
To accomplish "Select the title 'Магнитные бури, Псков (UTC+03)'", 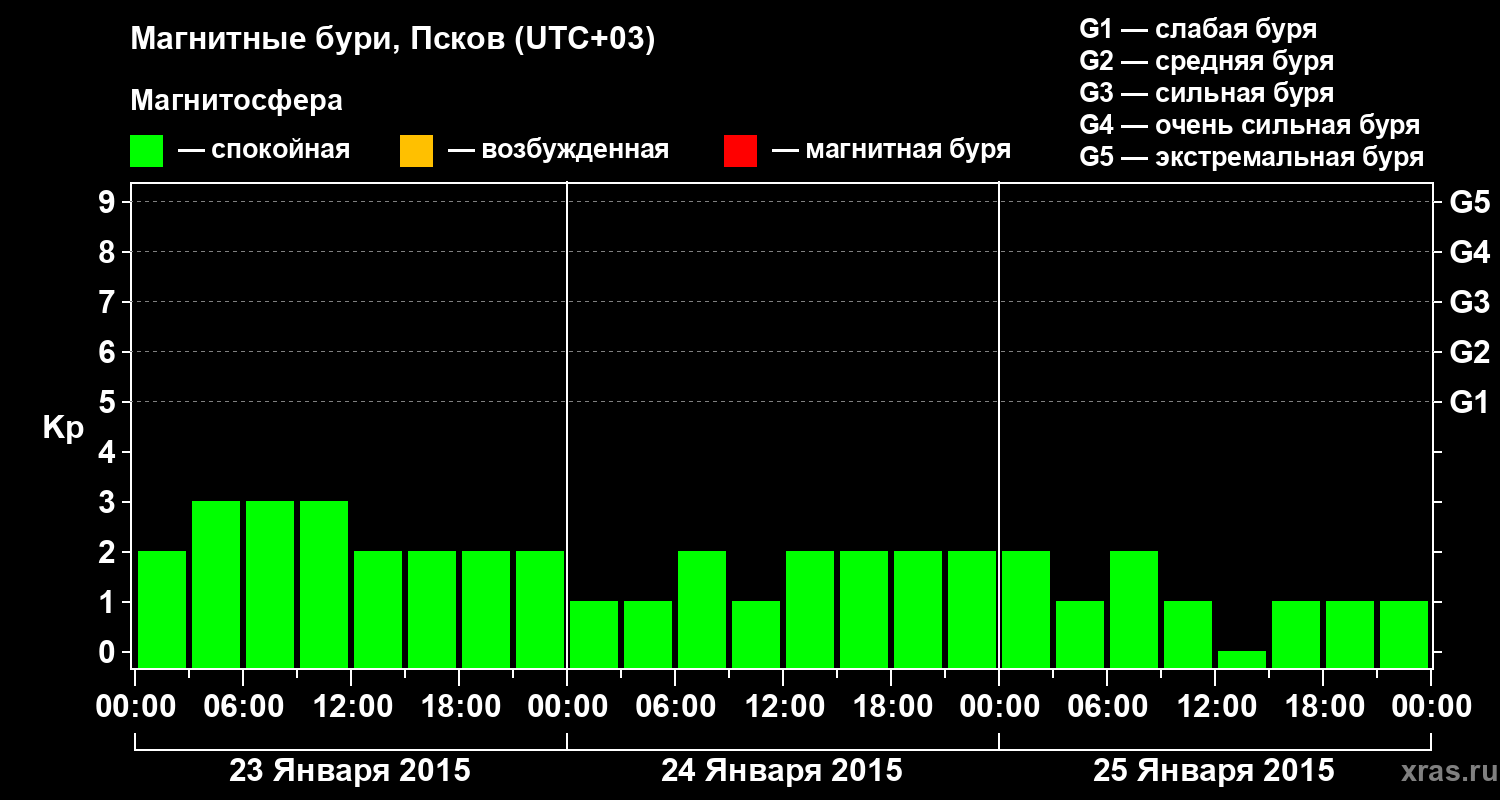I will click(393, 40).
